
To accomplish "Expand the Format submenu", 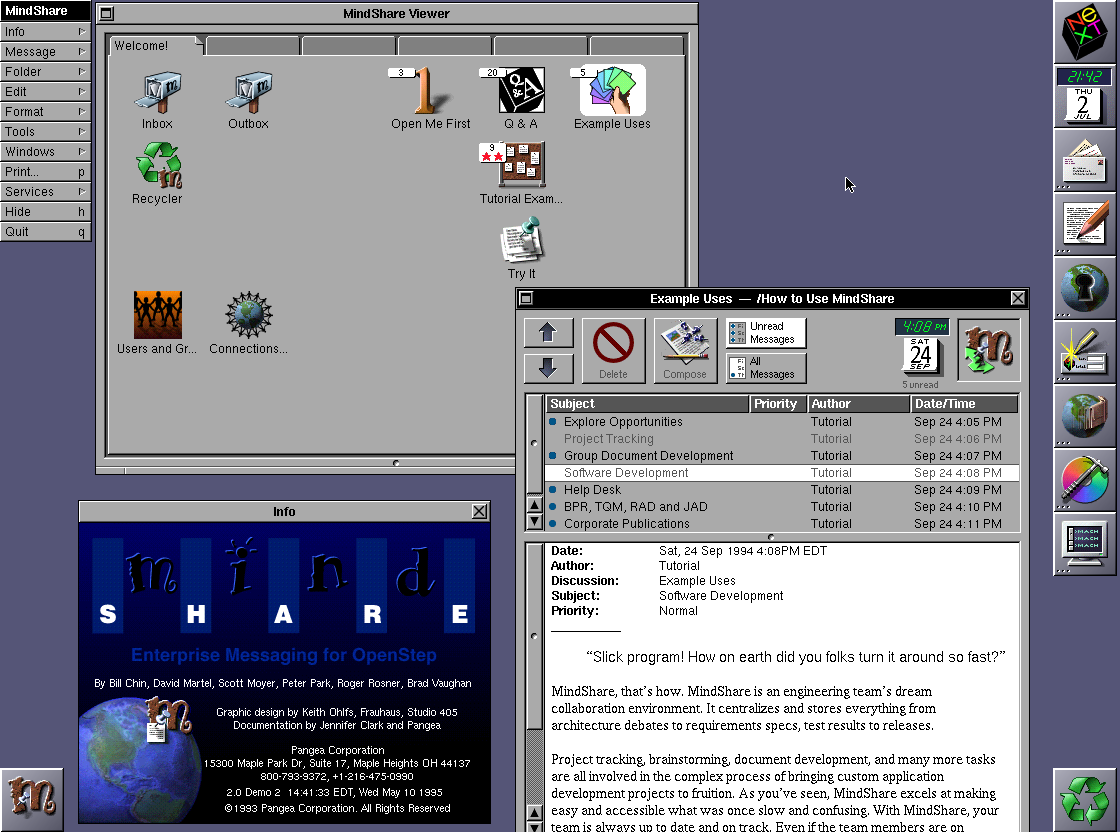I will click(x=45, y=112).
